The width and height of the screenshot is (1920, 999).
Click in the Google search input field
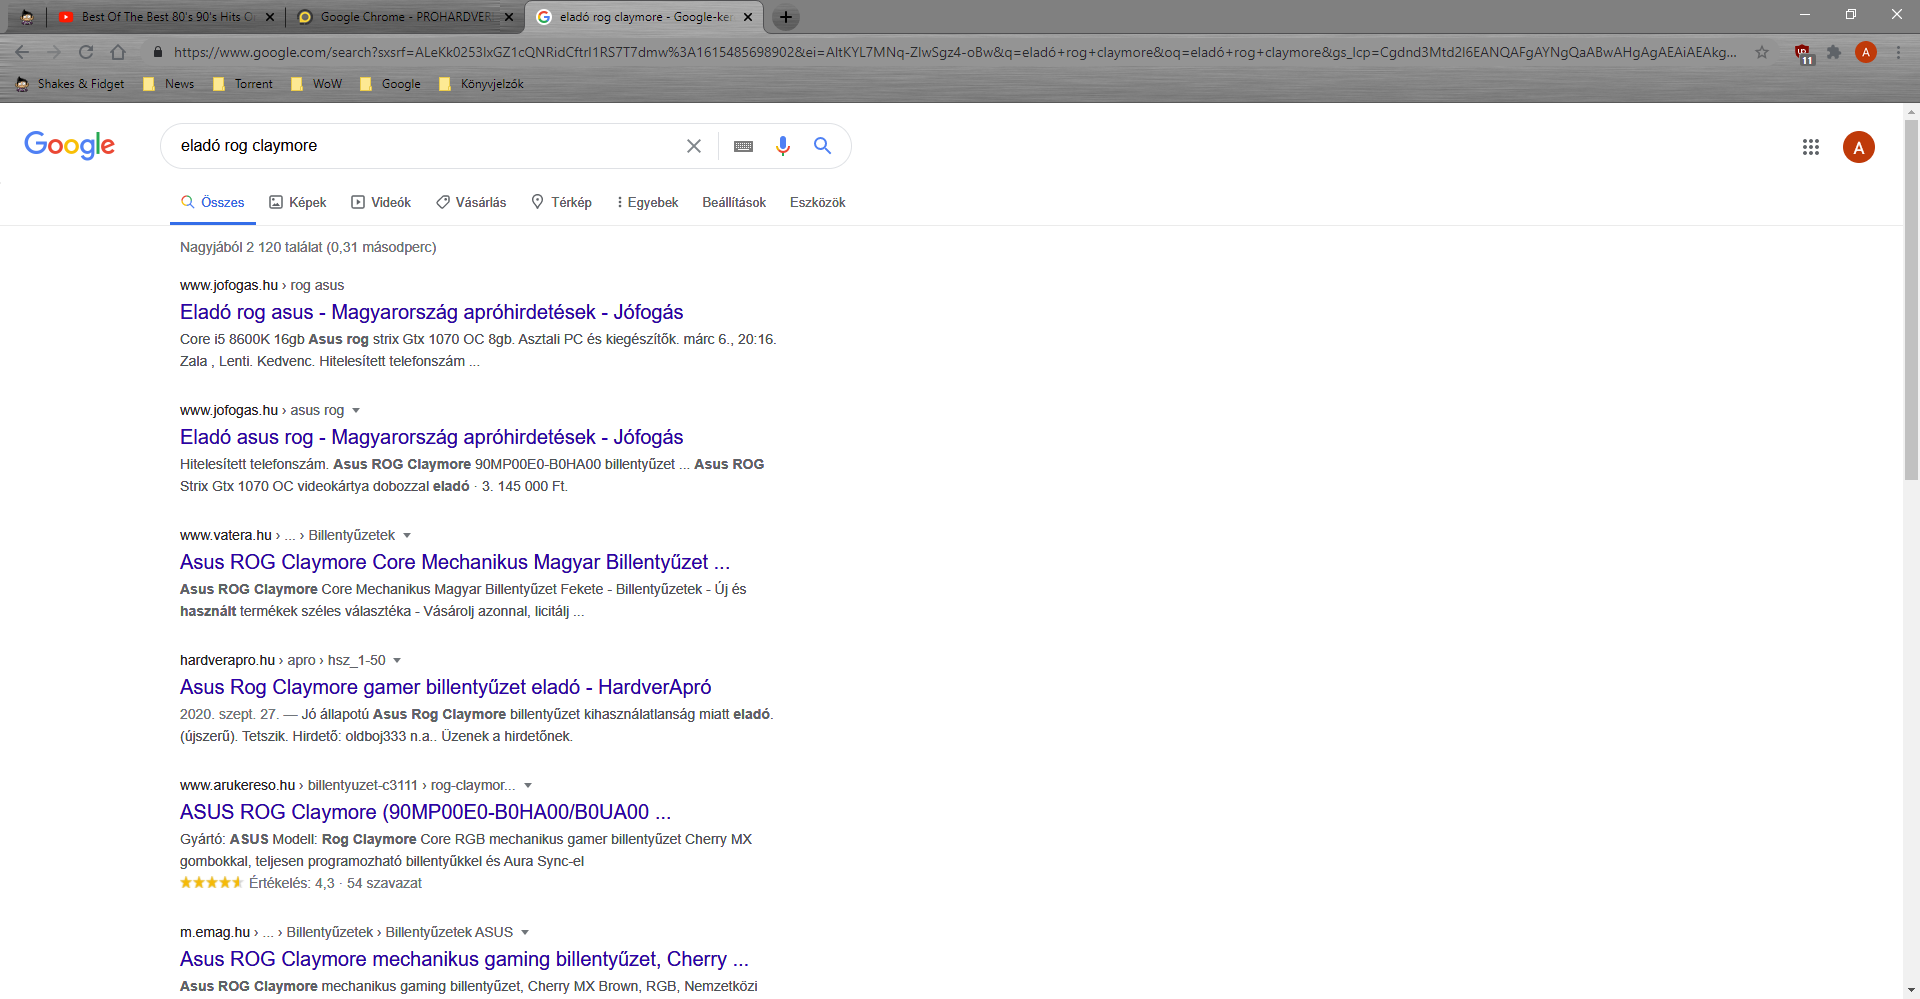425,146
